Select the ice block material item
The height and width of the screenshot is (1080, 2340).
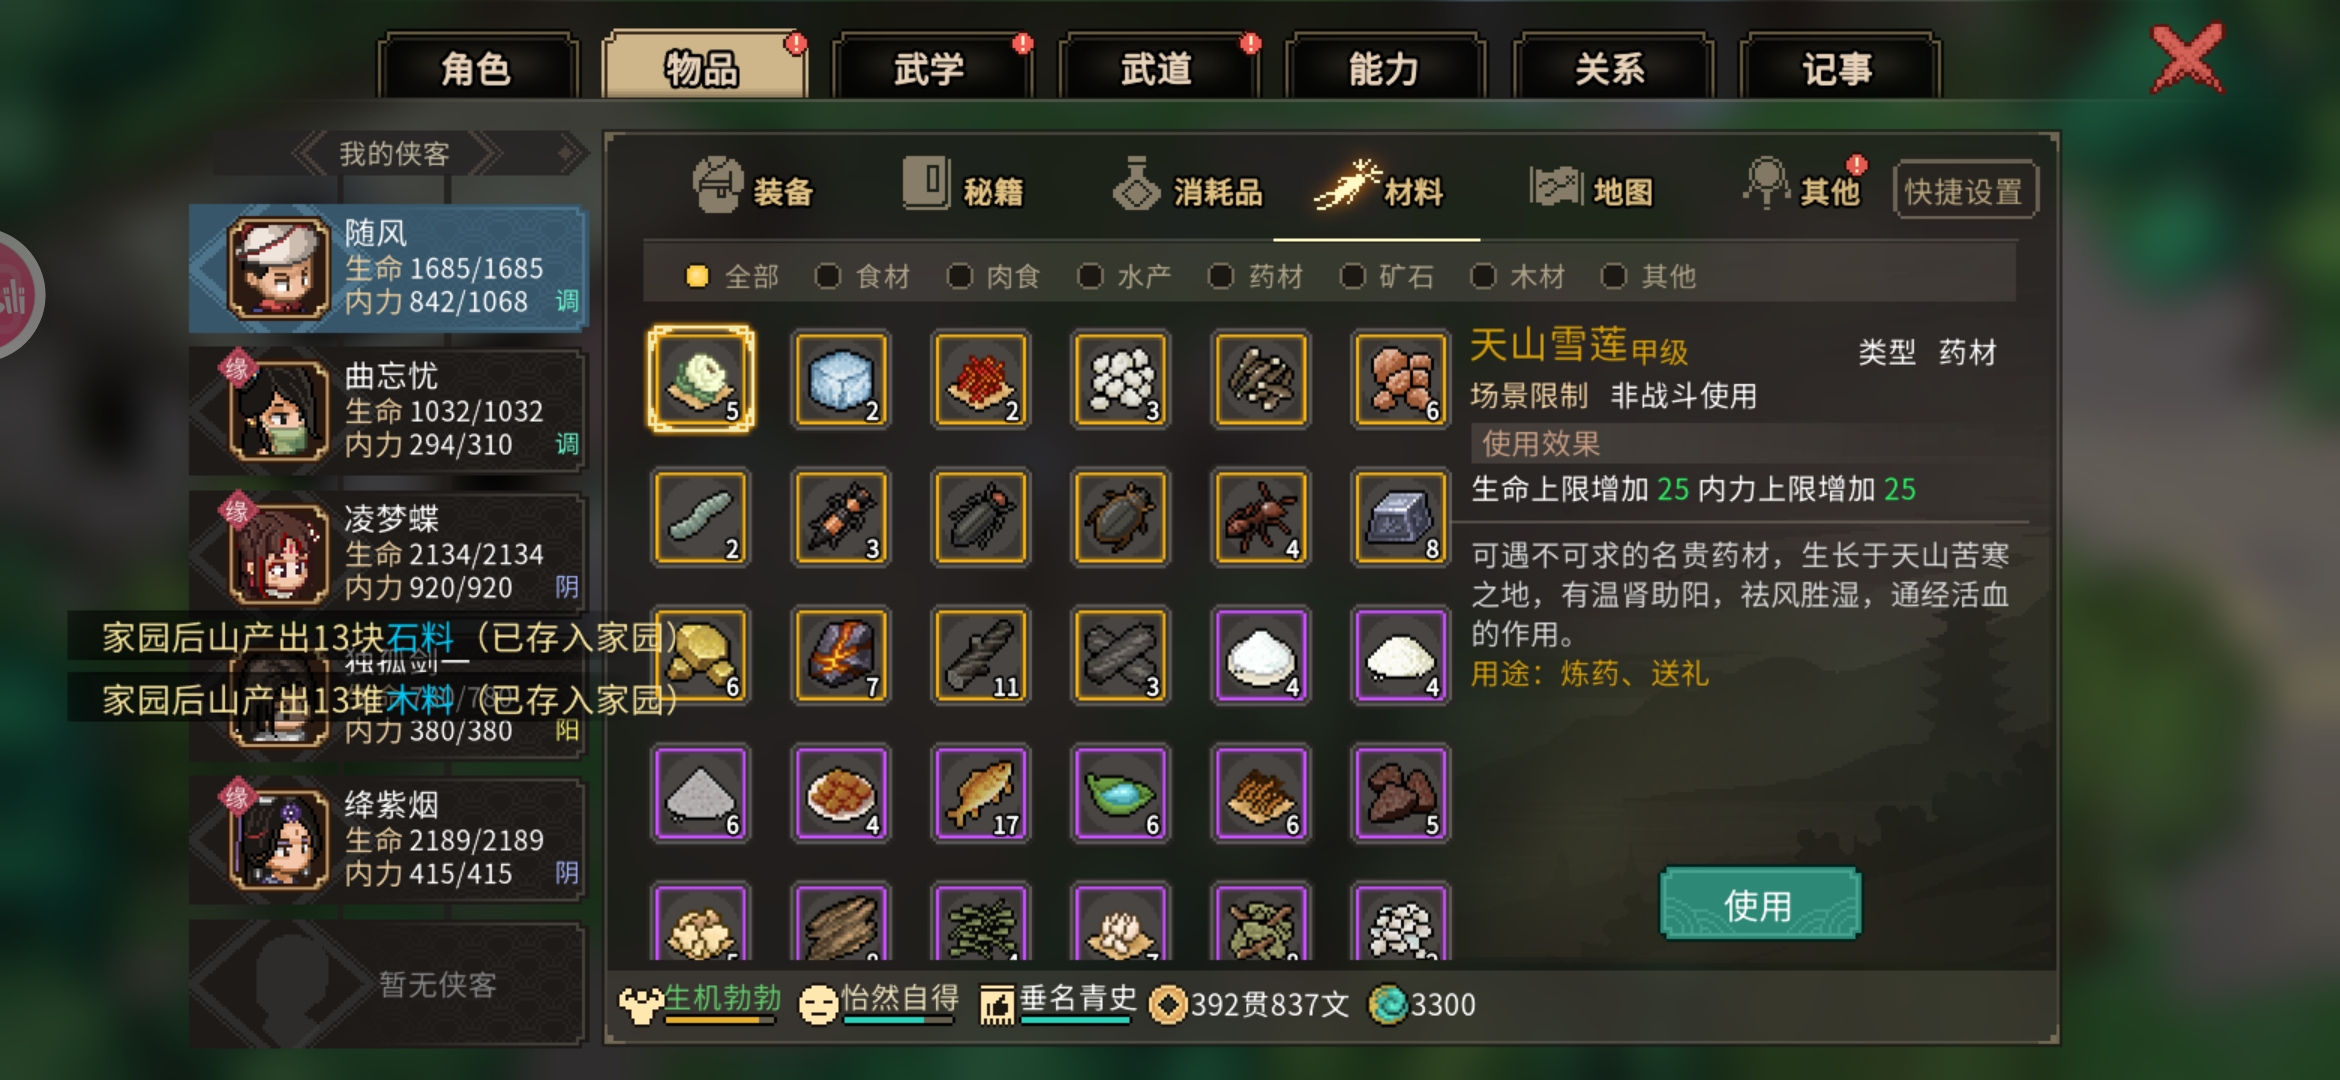pos(841,380)
